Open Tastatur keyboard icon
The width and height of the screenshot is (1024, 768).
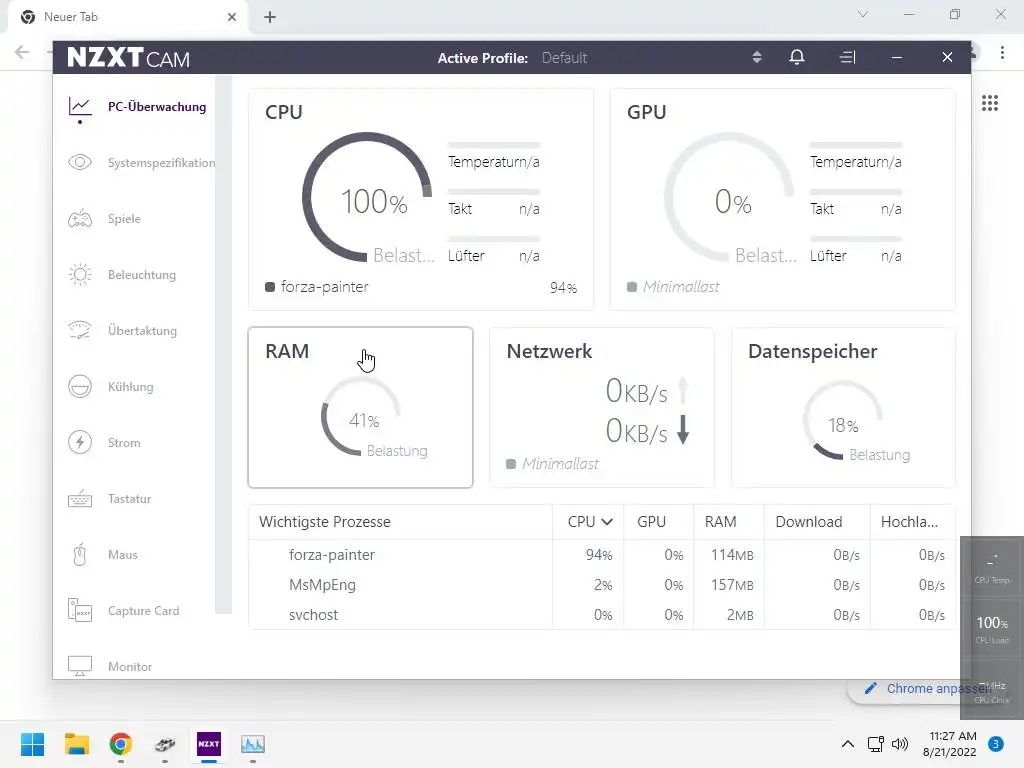(x=80, y=499)
